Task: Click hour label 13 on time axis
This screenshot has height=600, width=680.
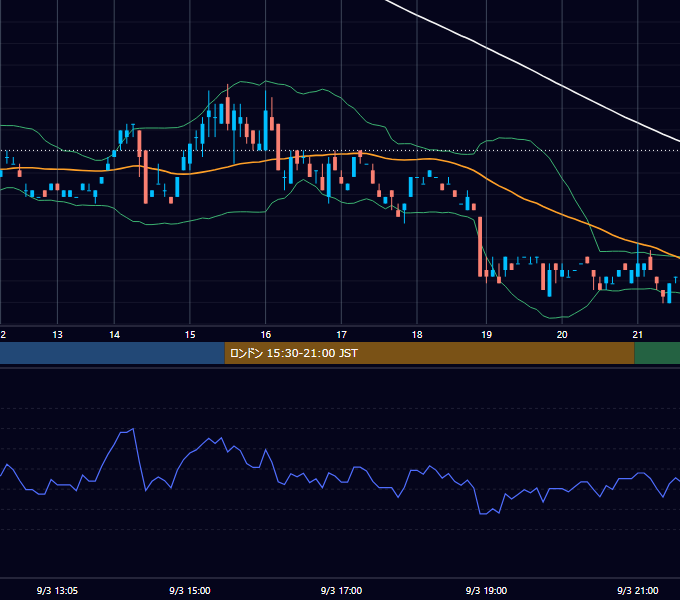Action: [x=57, y=335]
